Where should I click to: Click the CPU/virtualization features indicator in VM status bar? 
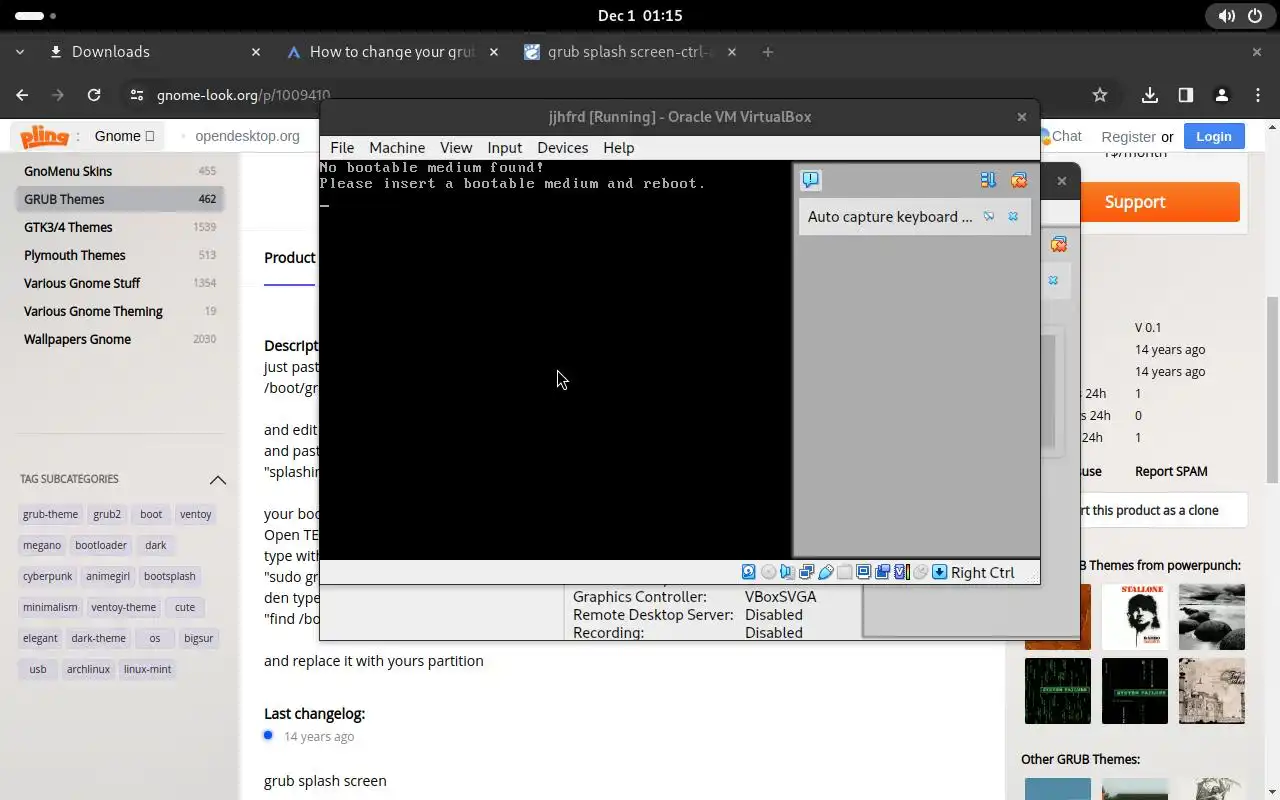(902, 572)
